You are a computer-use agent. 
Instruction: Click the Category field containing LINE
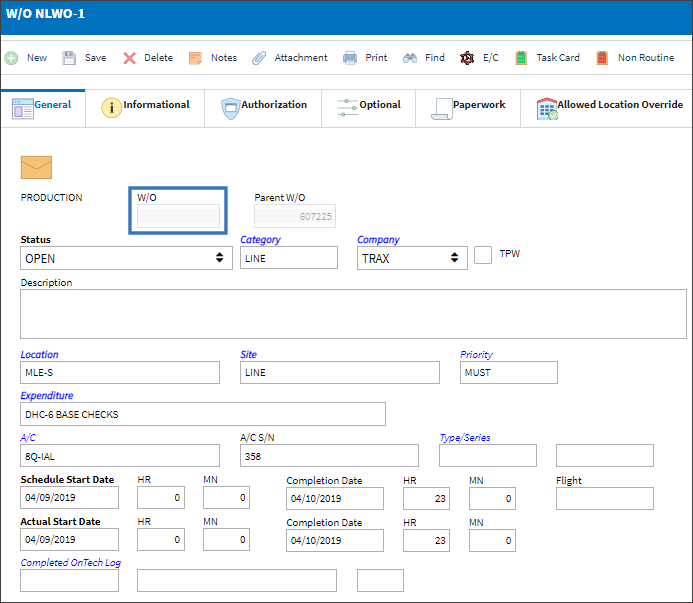pos(289,258)
